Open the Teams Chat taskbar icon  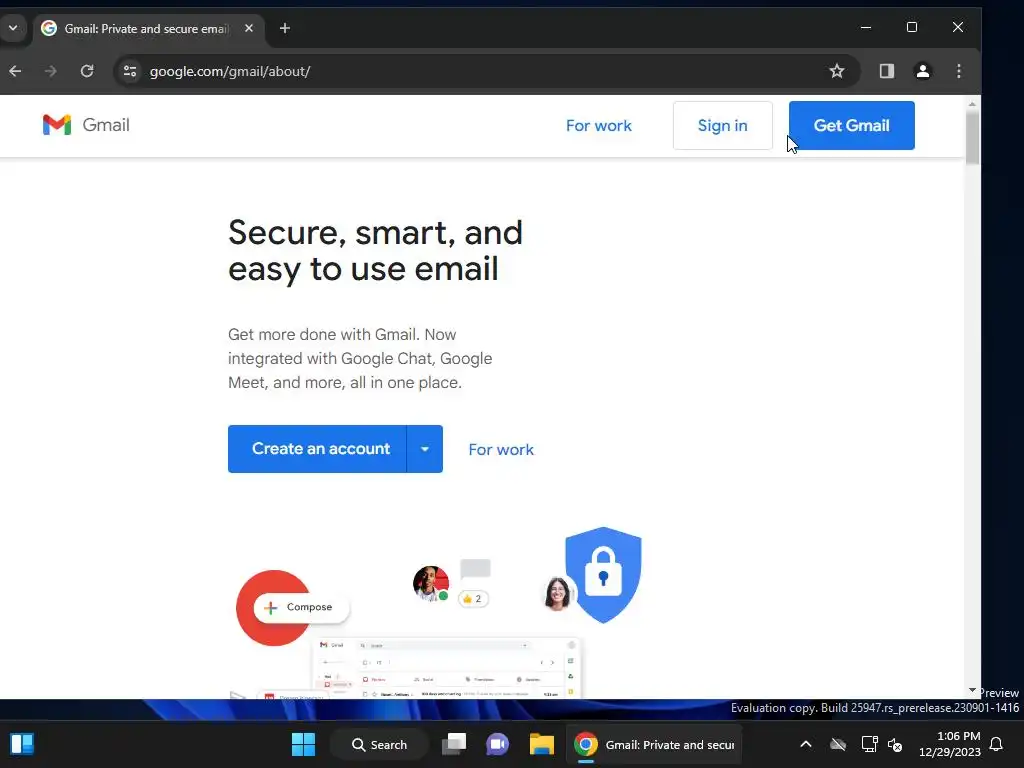[x=498, y=744]
